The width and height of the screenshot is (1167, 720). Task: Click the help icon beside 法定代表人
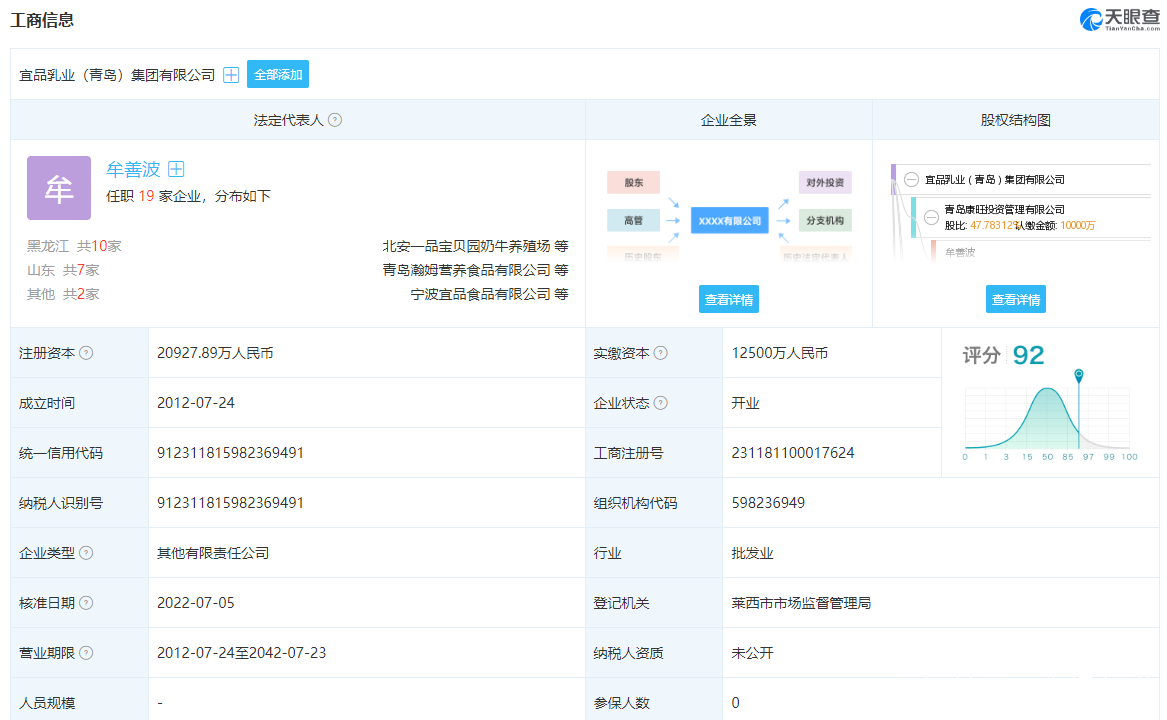[x=335, y=120]
